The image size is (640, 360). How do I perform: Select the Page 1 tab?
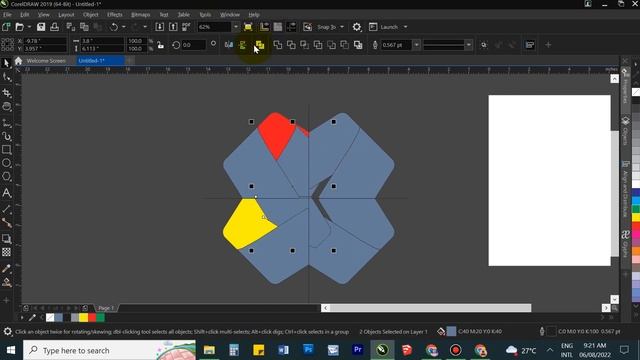coord(106,308)
